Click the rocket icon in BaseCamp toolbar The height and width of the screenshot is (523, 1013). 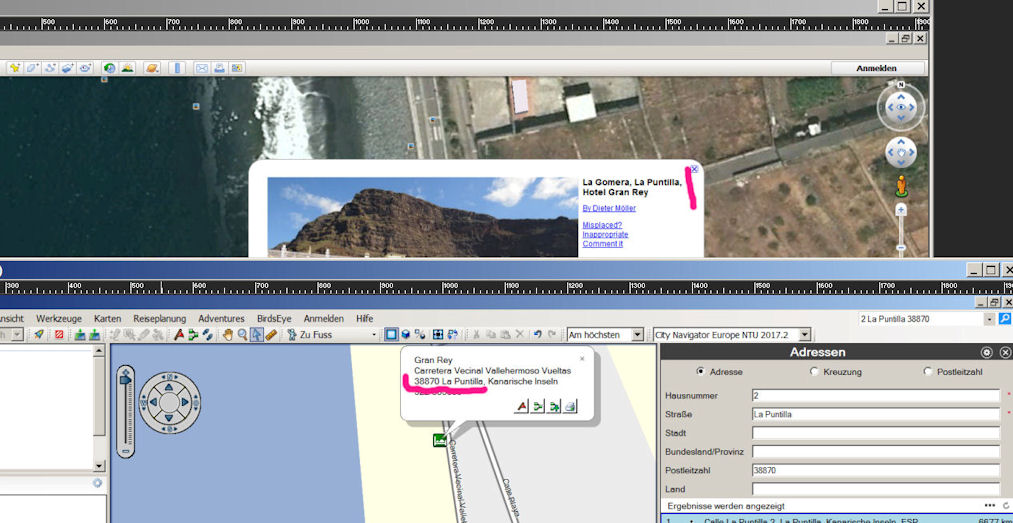(x=39, y=334)
